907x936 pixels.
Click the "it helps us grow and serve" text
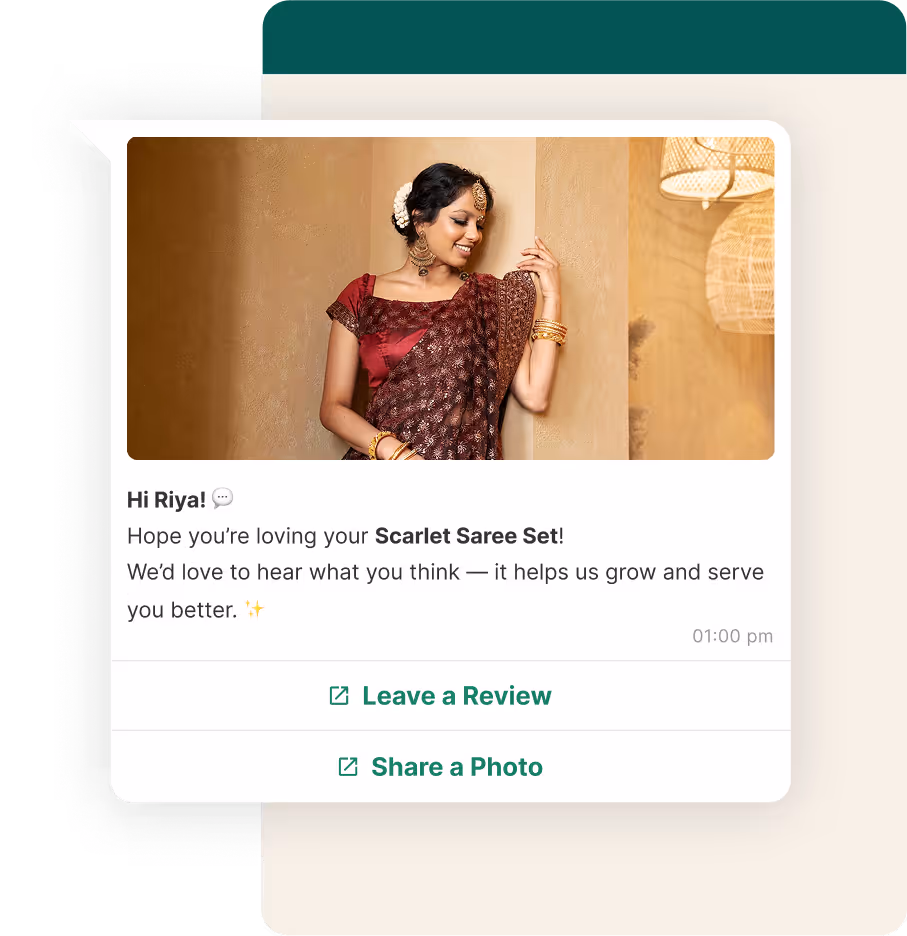[x=629, y=572]
